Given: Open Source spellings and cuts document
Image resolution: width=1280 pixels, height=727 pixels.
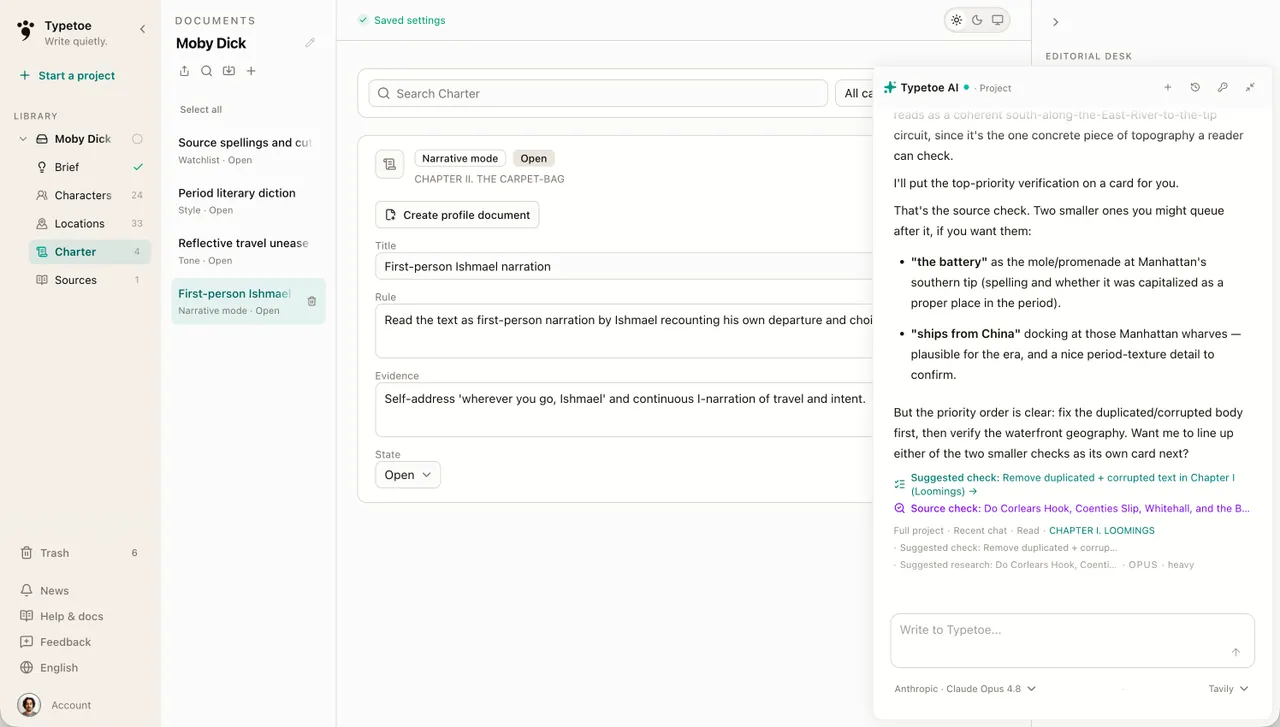Looking at the screenshot, I should click(x=248, y=150).
